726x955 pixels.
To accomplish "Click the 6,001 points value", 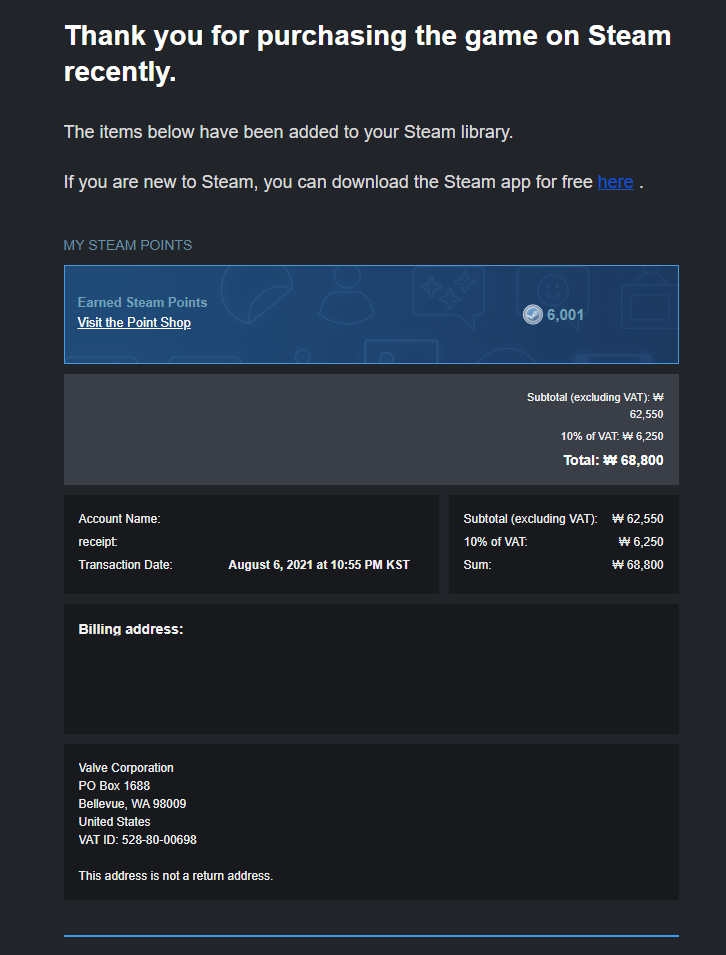I will tap(565, 315).
